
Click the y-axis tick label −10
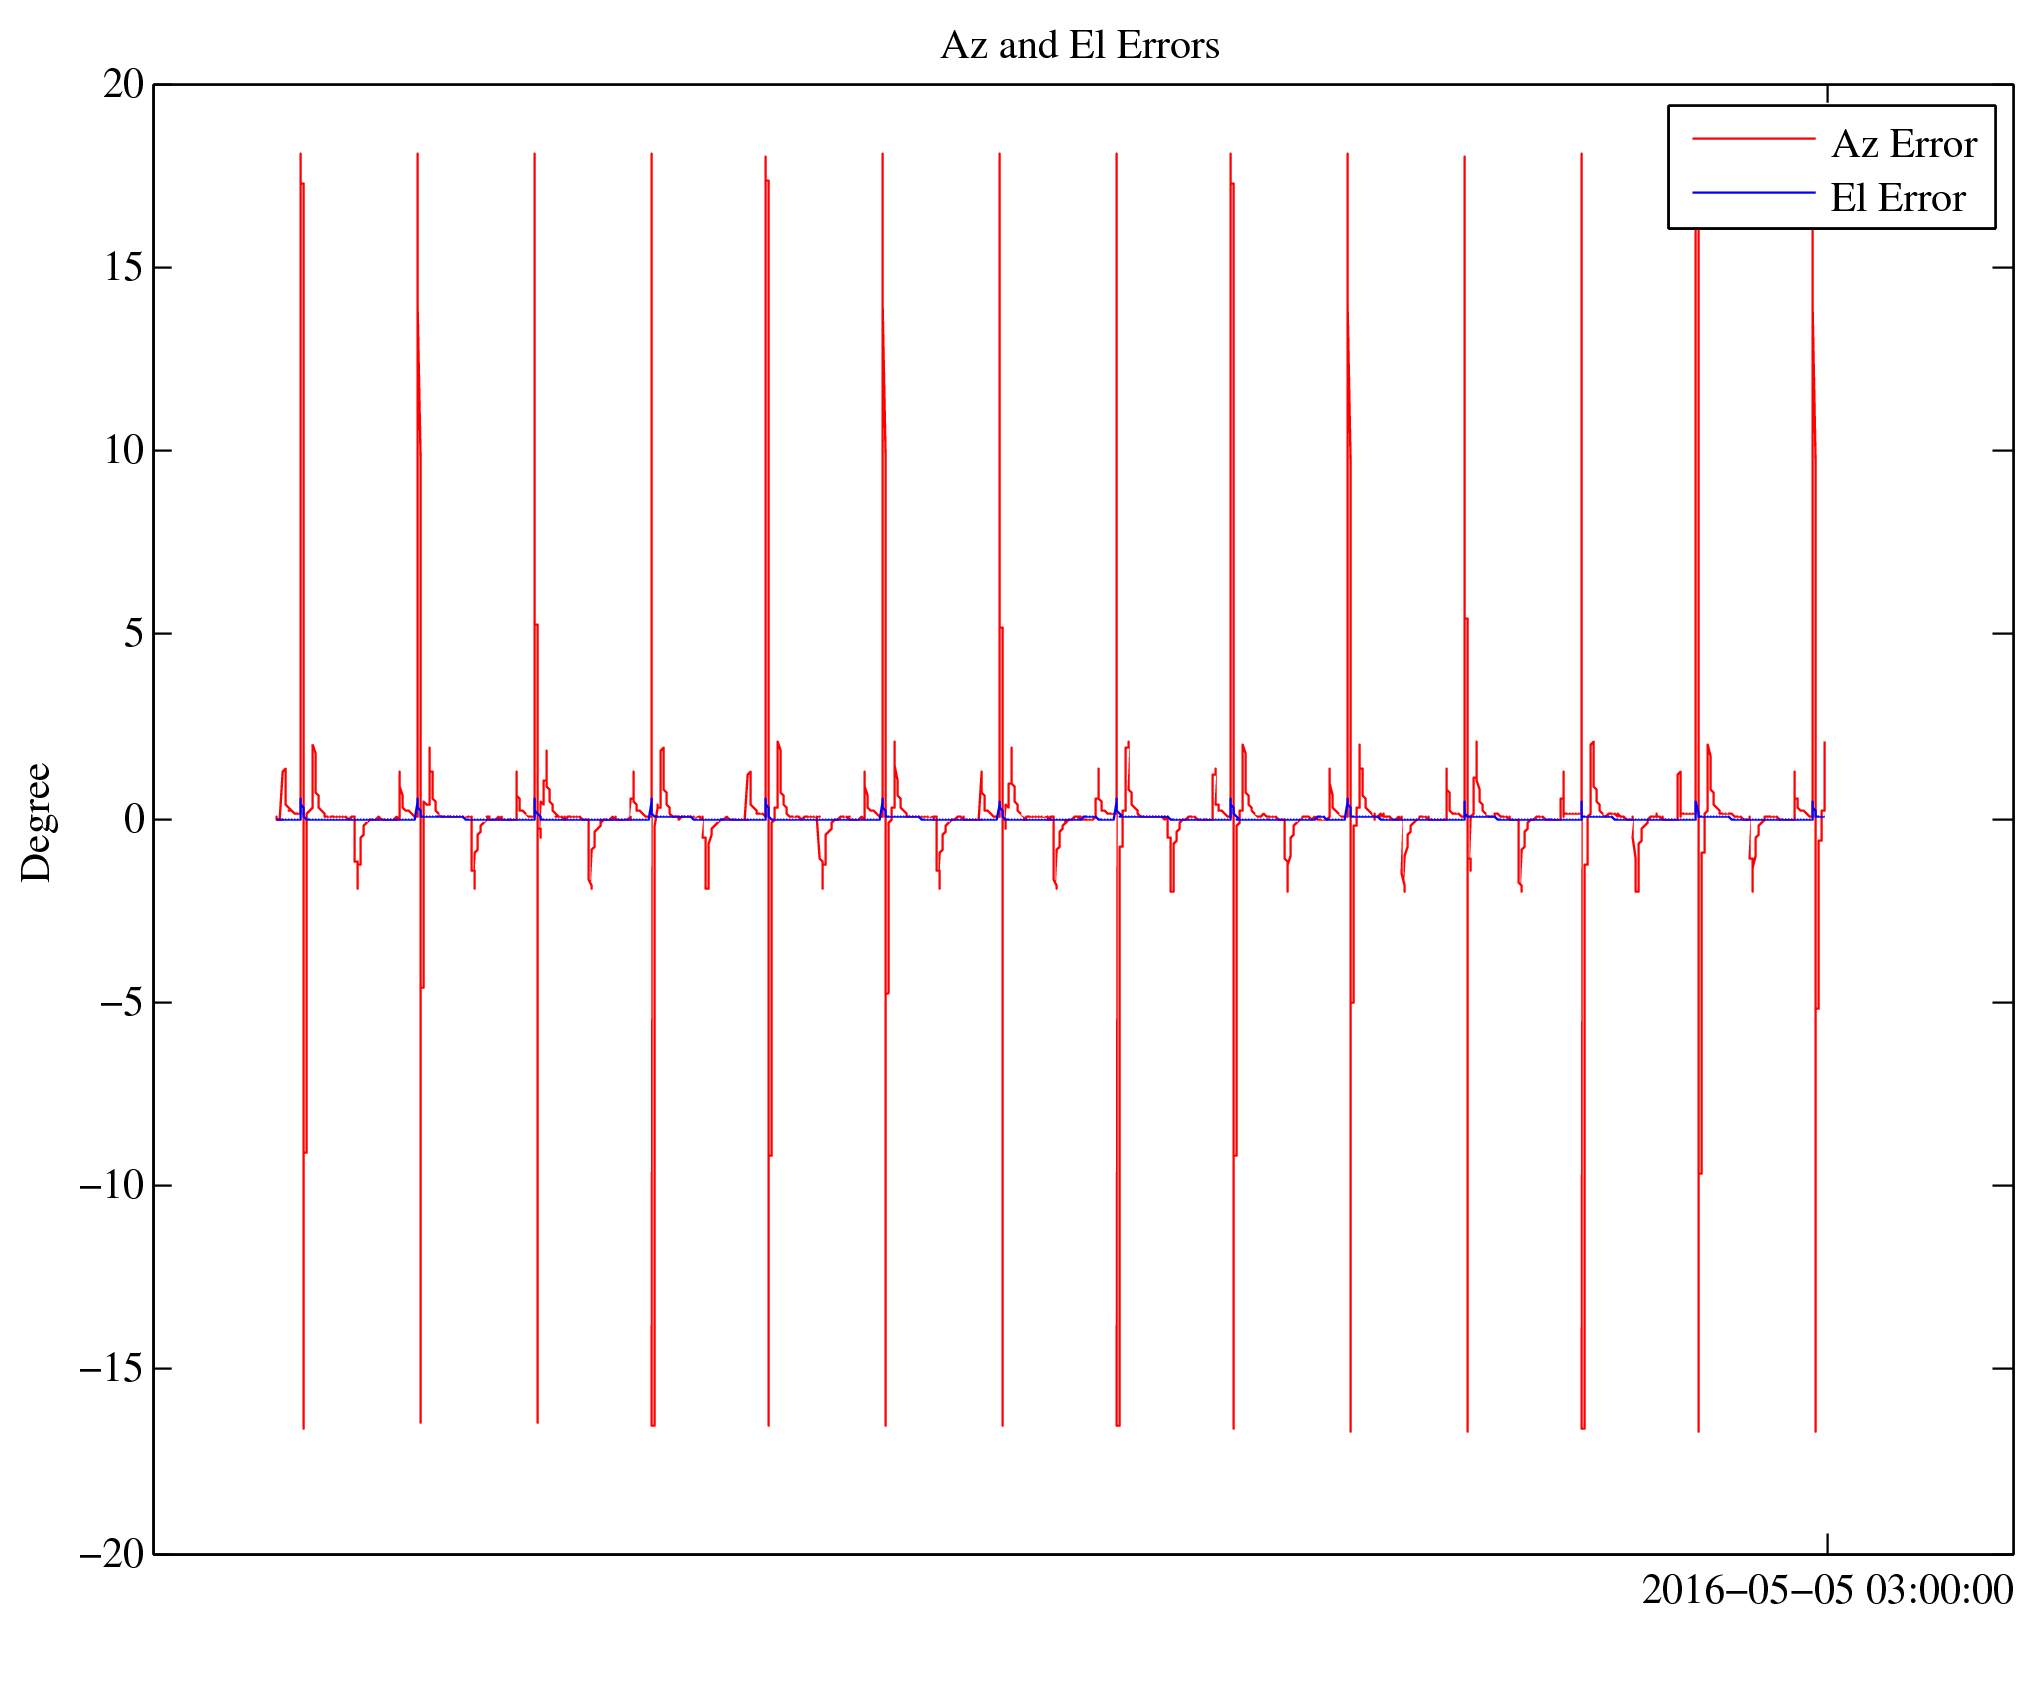click(x=112, y=1186)
